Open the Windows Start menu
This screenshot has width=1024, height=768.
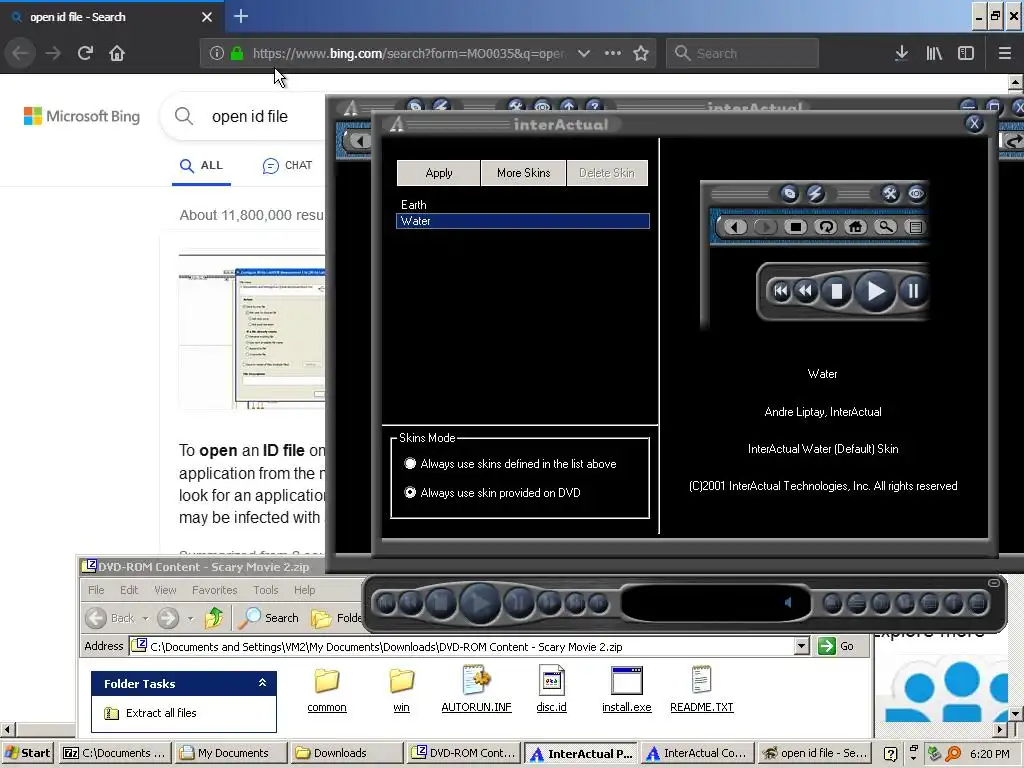click(x=27, y=753)
